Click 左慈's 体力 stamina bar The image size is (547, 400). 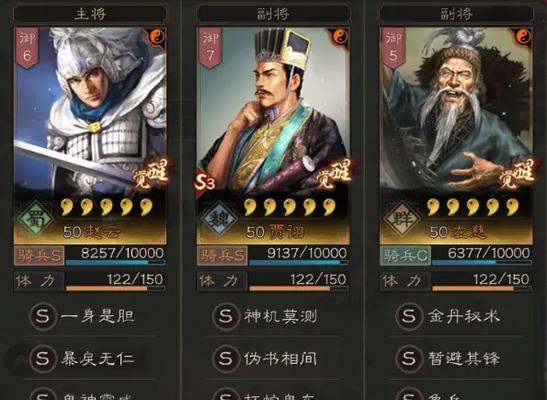click(482, 282)
